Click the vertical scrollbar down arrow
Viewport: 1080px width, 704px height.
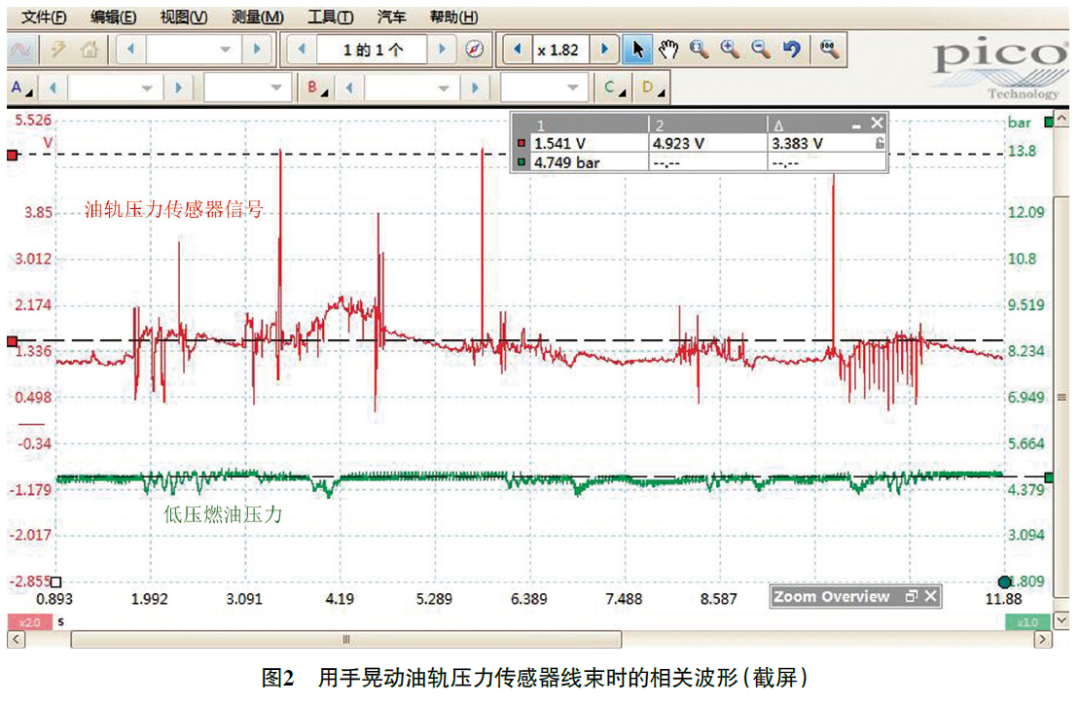click(1061, 621)
